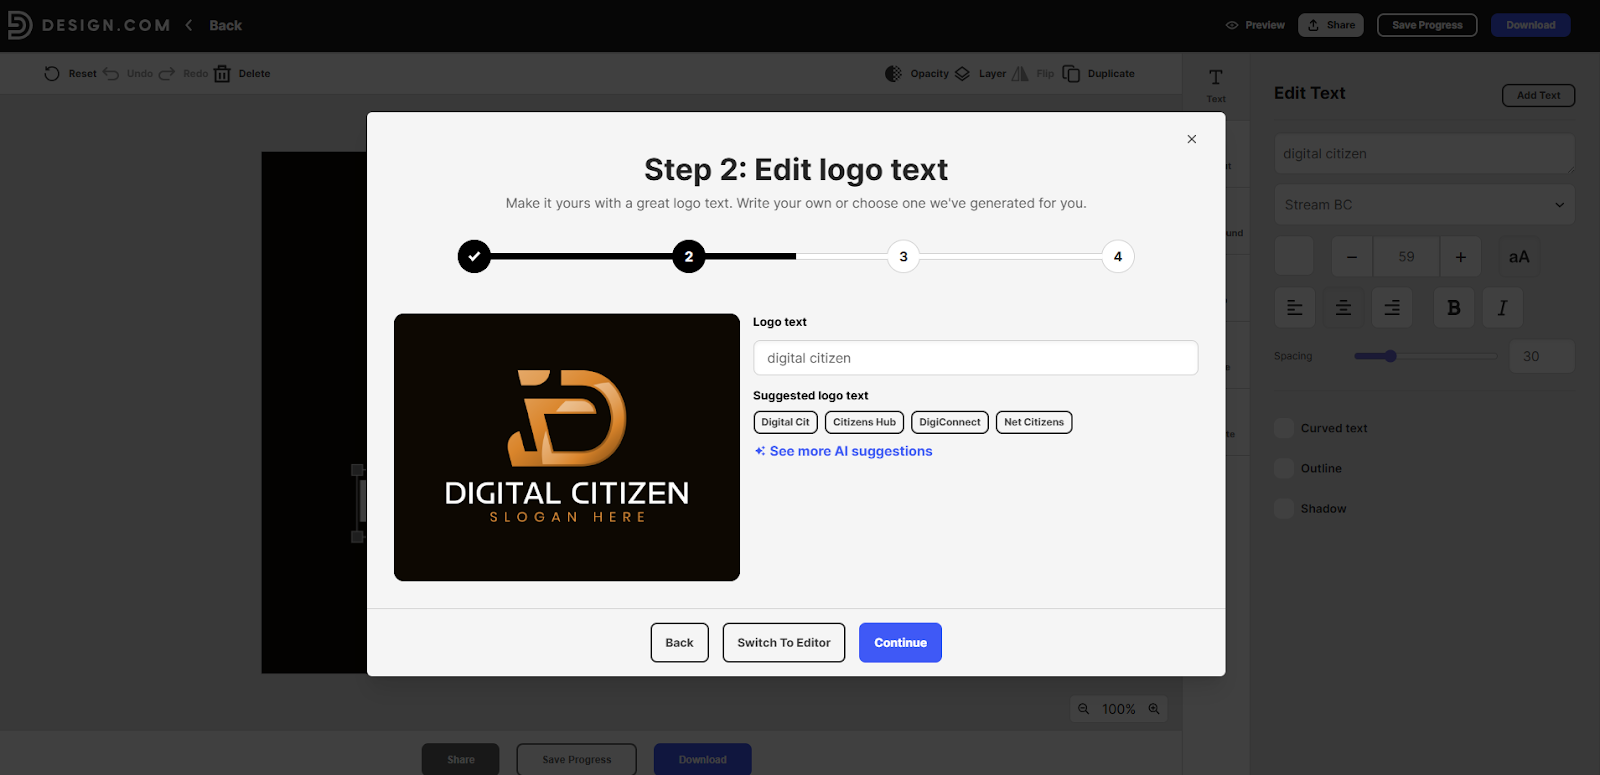The image size is (1600, 775).
Task: Click the bottom Share button
Action: click(x=461, y=759)
